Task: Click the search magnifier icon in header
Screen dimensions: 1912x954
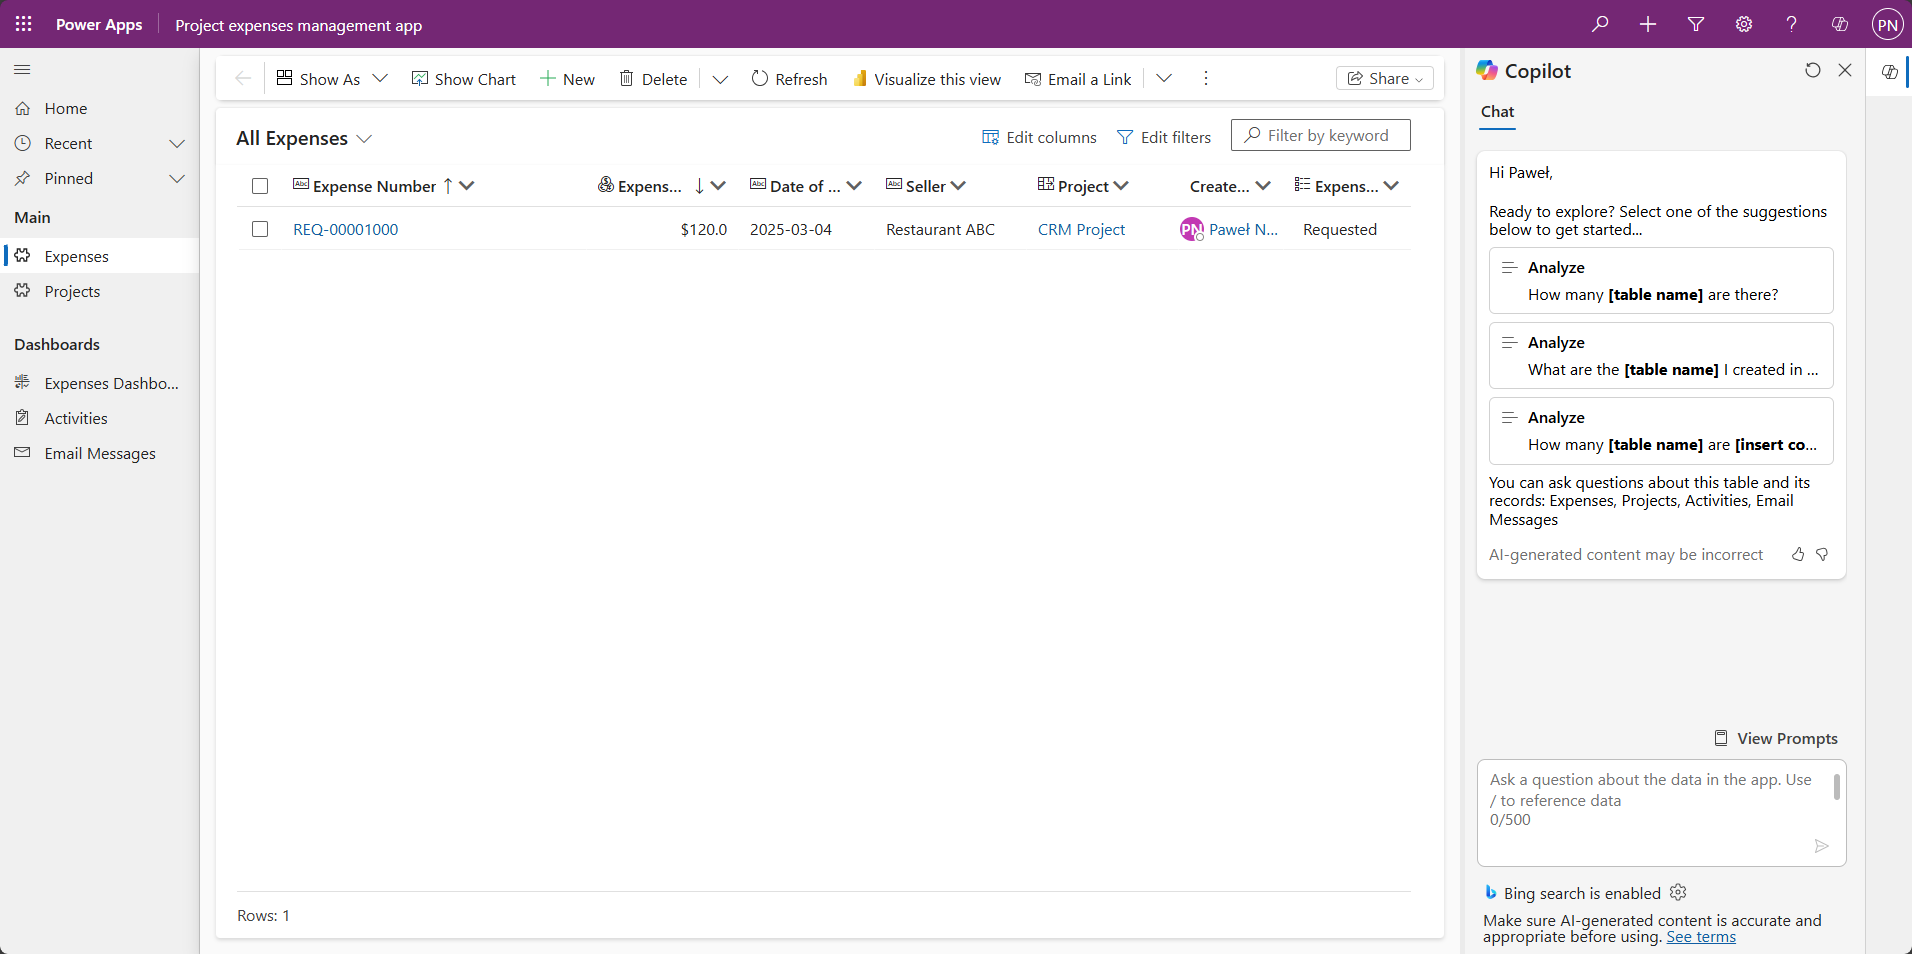Action: coord(1600,24)
